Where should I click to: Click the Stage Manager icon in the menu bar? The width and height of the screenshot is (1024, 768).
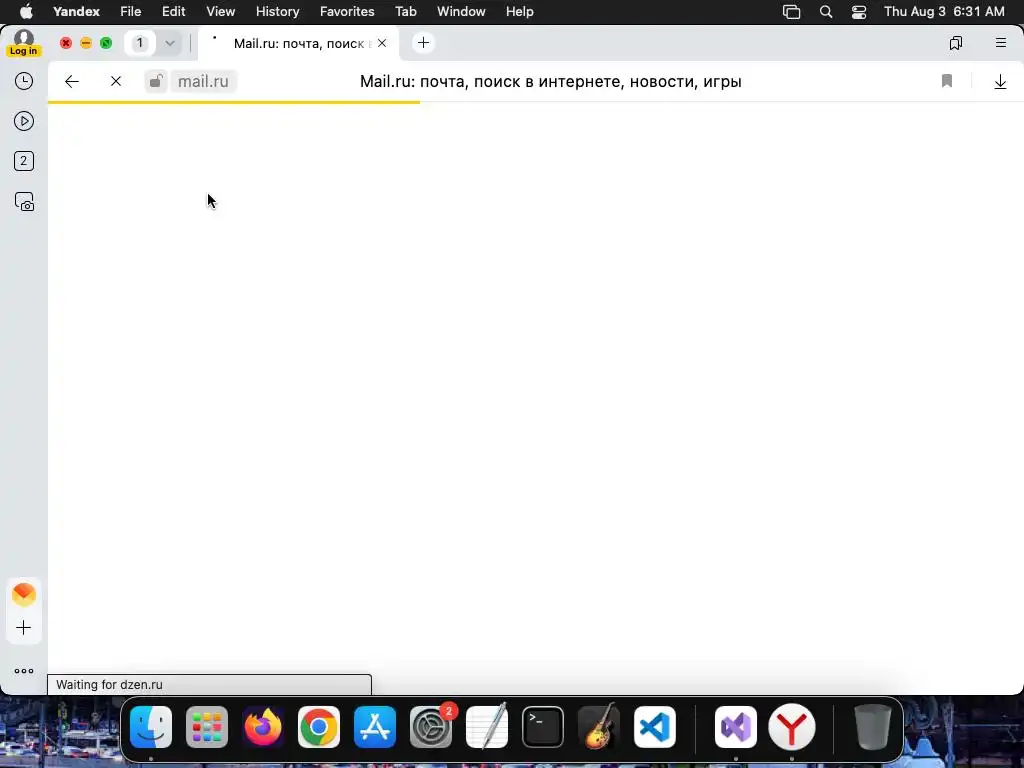[792, 12]
